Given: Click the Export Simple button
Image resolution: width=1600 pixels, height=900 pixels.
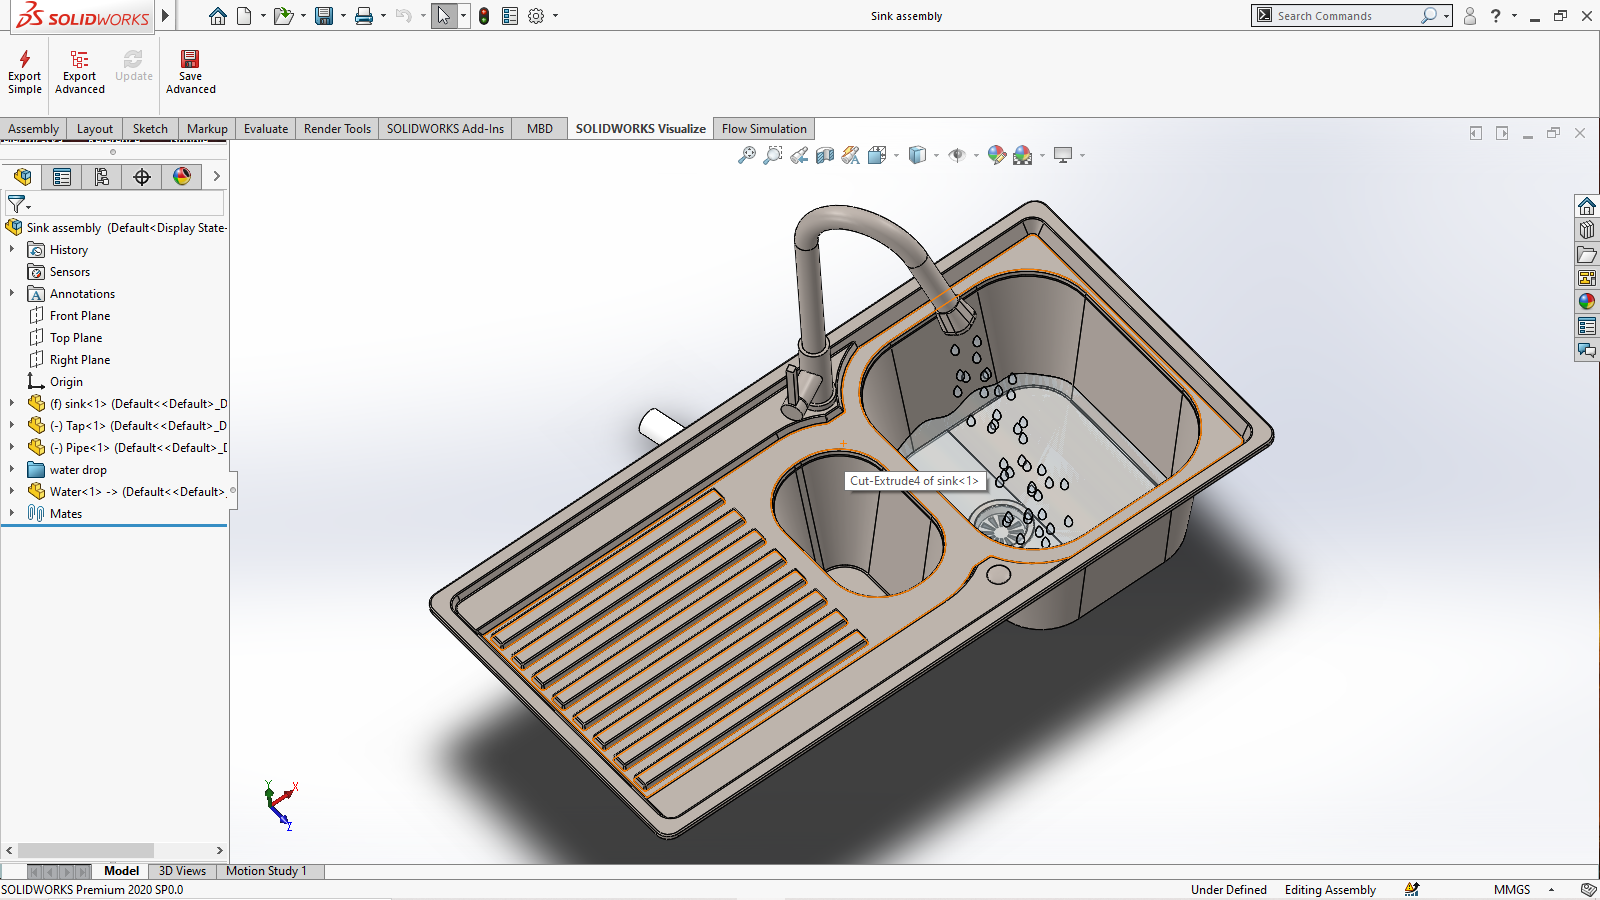Looking at the screenshot, I should (25, 72).
